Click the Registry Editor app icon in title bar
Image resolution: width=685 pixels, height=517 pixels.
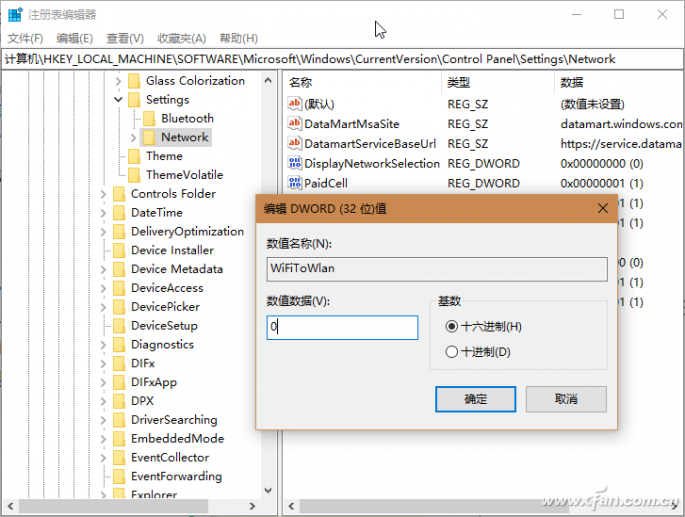tap(15, 14)
